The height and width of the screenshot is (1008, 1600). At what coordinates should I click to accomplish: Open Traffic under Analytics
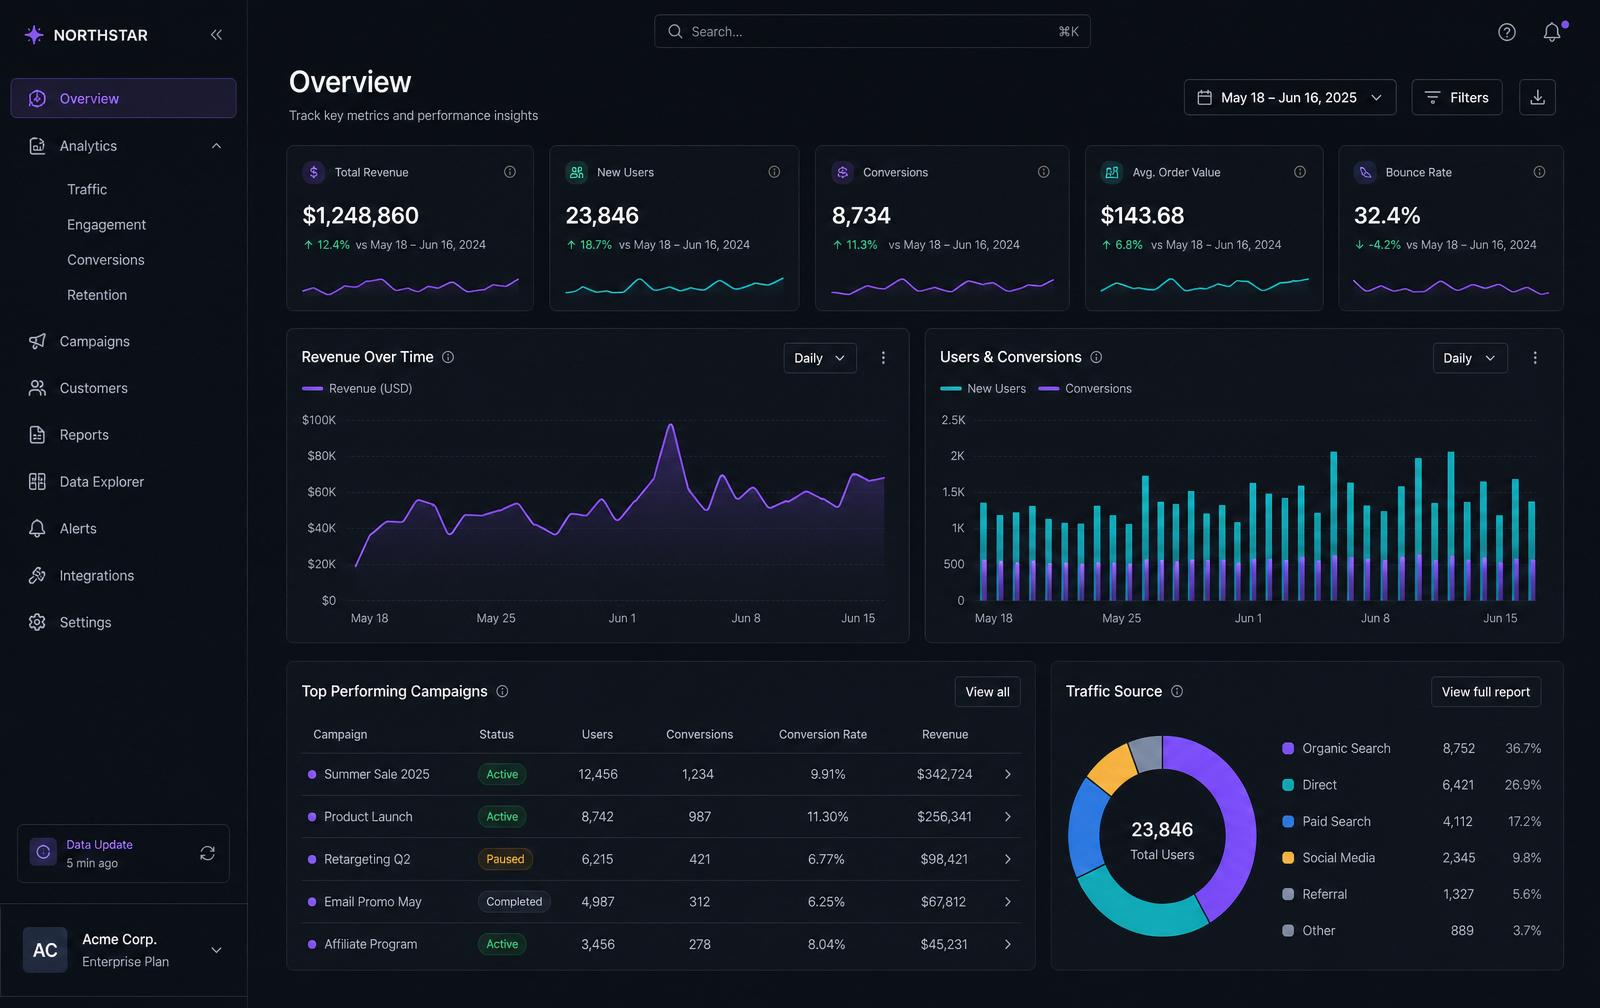pos(87,189)
